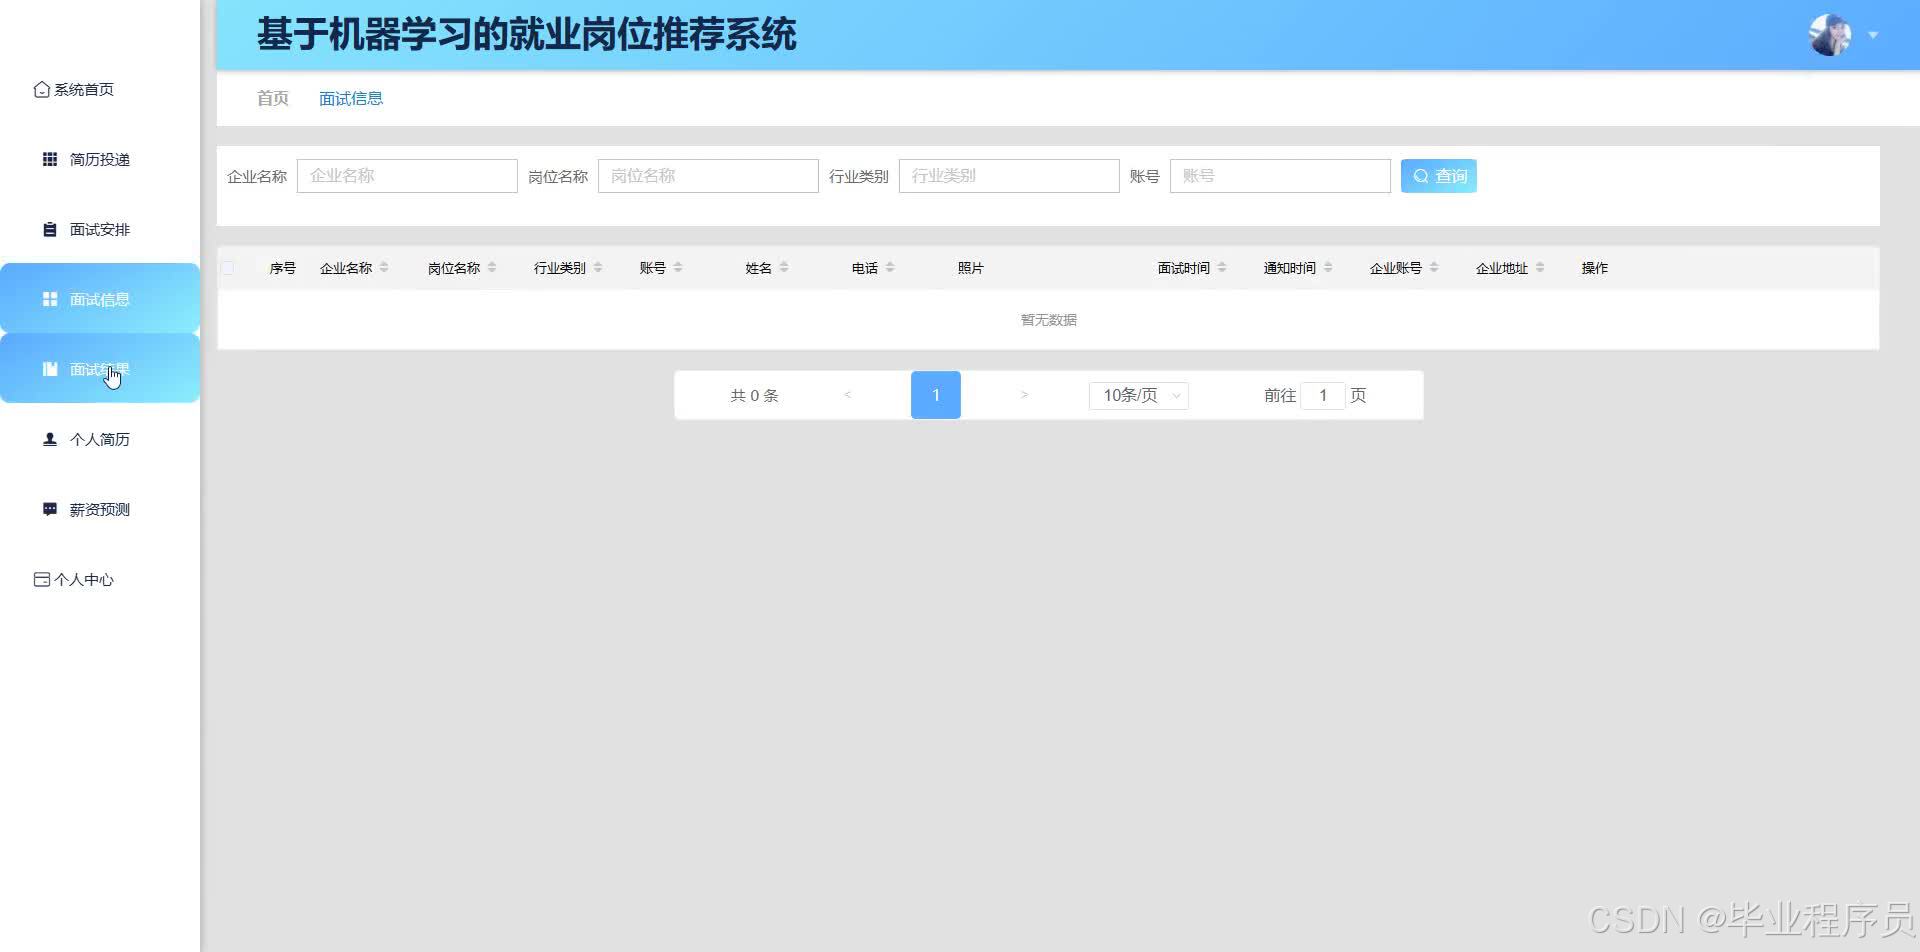This screenshot has width=1920, height=952.
Task: Toggle sorting on the 企业名称 column
Action: pos(383,267)
